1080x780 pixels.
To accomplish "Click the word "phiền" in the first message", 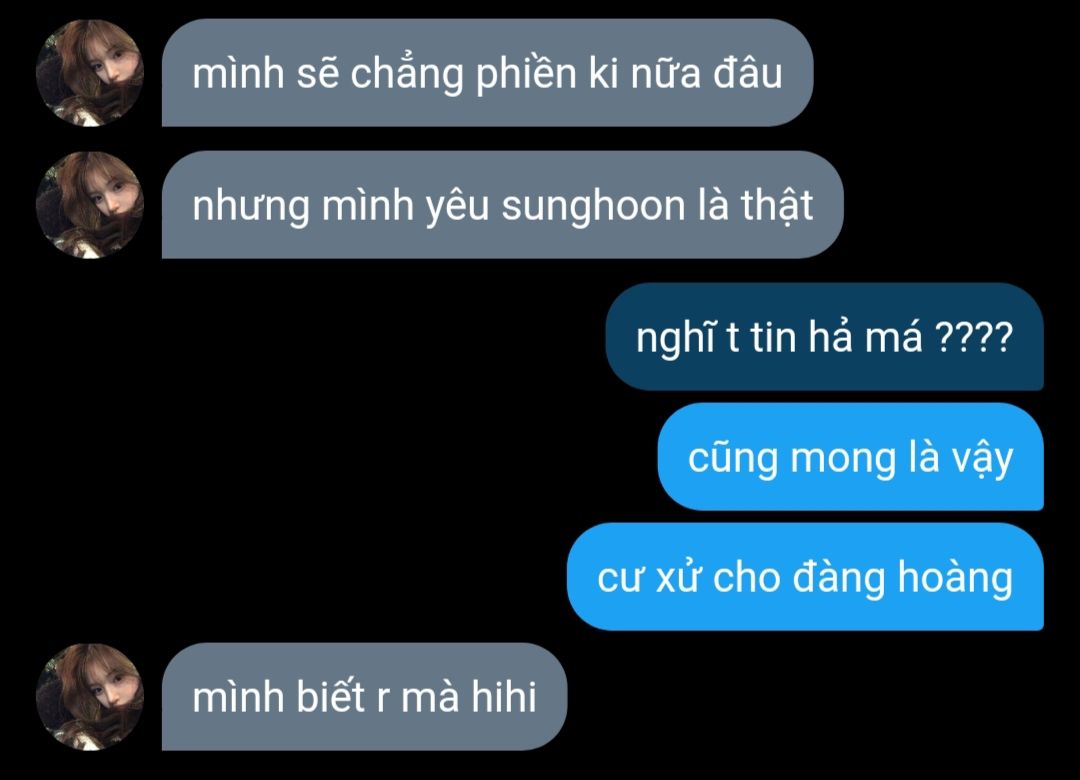I will point(526,73).
